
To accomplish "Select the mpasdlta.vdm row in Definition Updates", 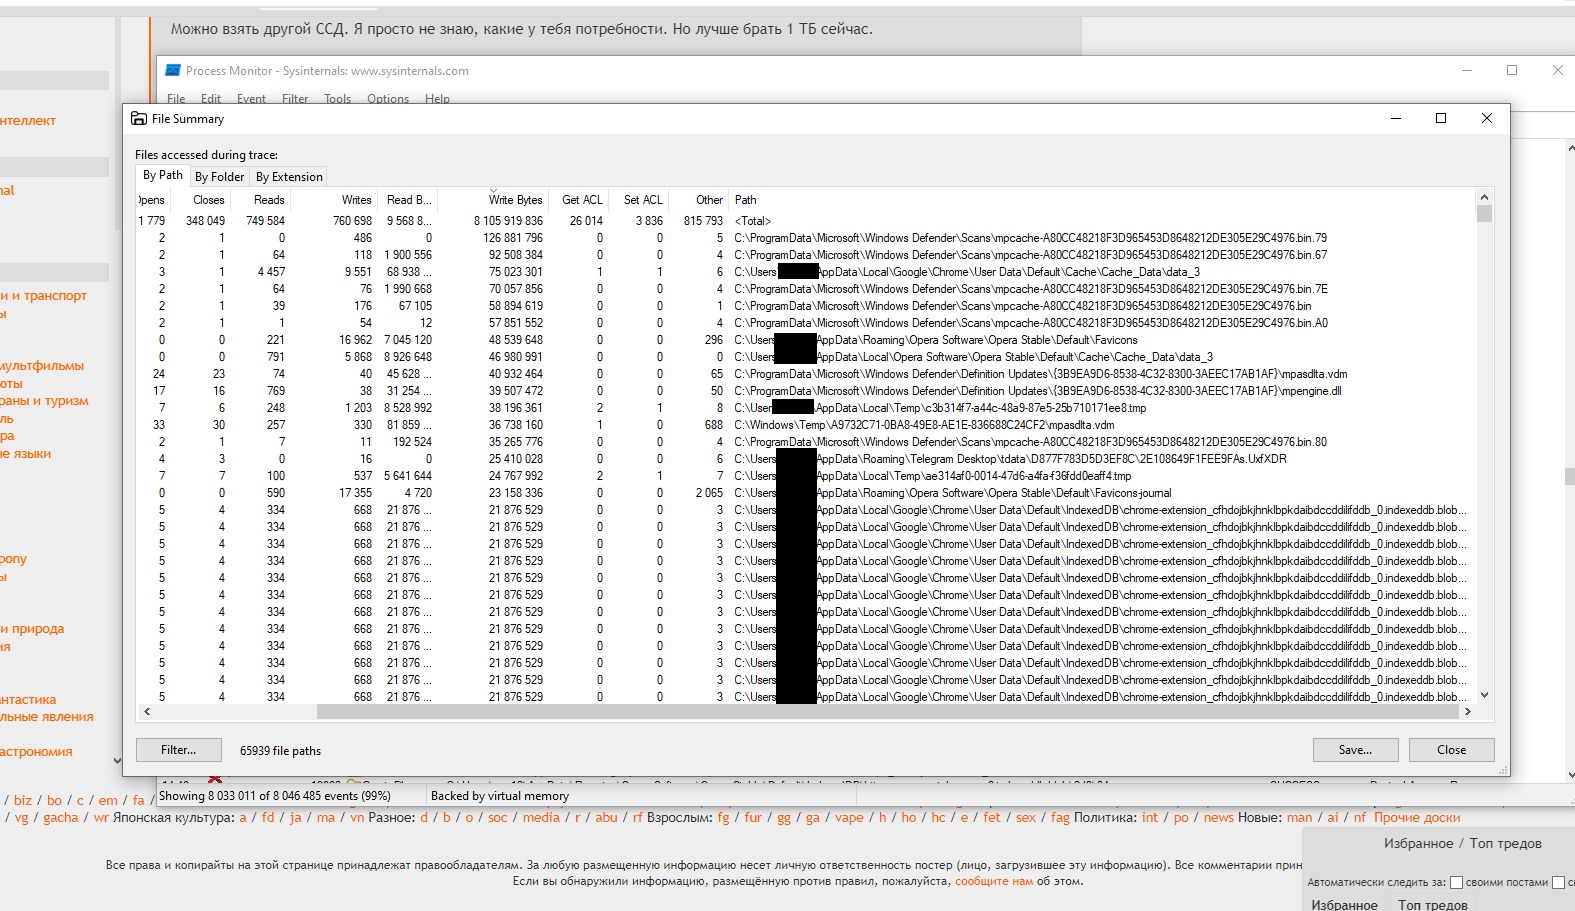I will 806,374.
